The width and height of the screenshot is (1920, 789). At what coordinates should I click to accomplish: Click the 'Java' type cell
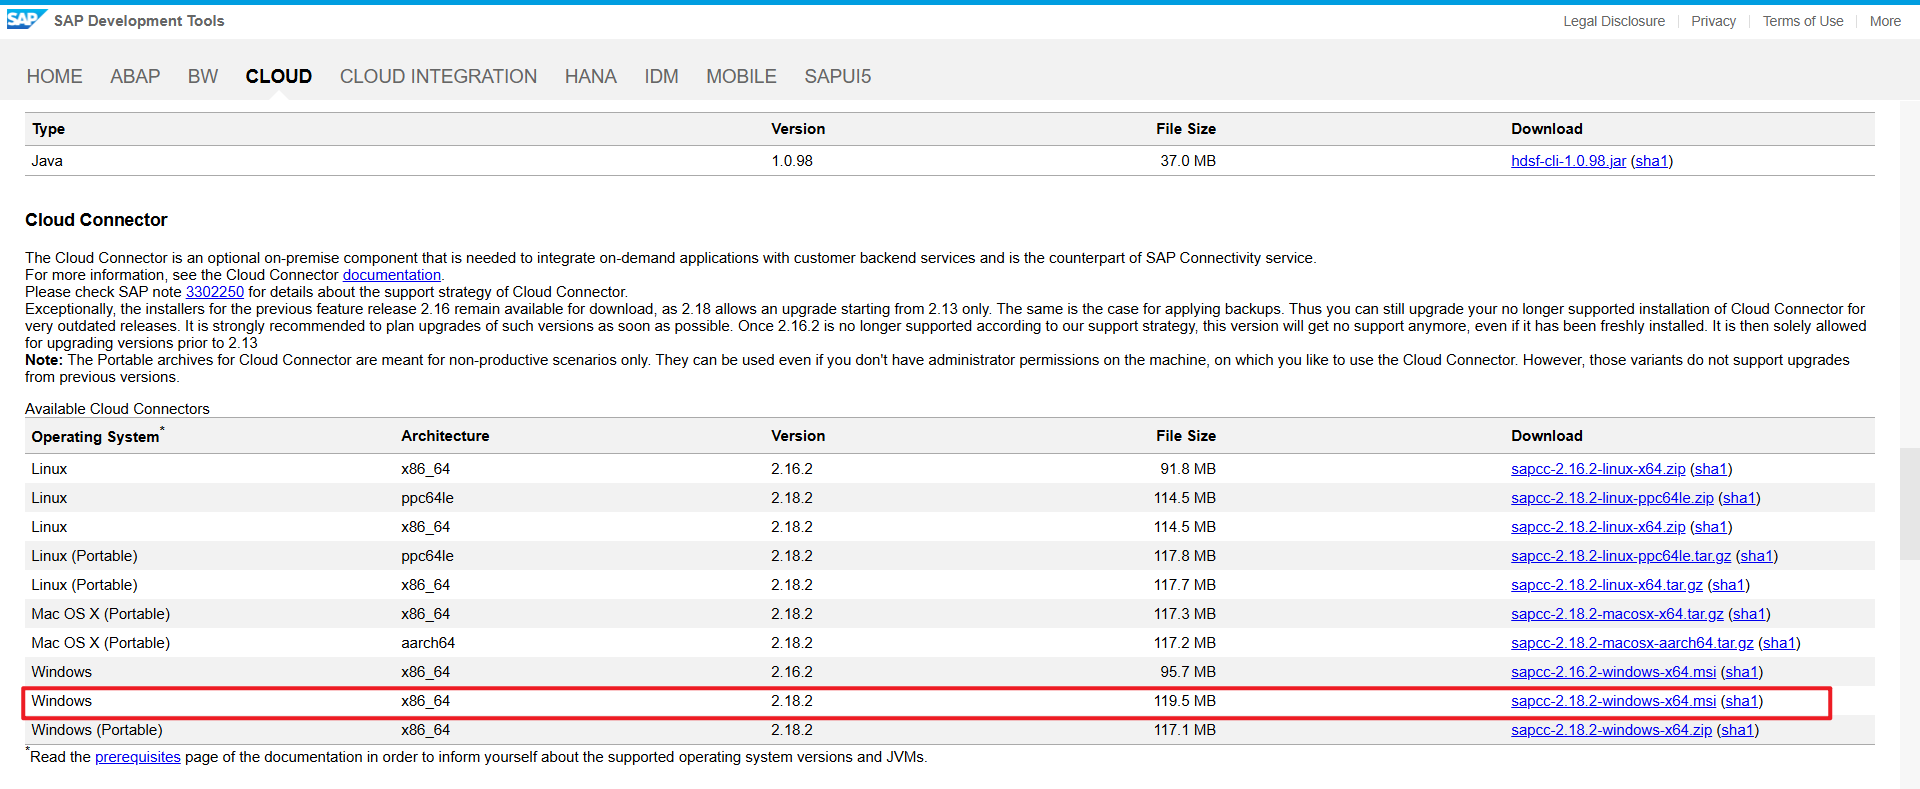point(47,161)
